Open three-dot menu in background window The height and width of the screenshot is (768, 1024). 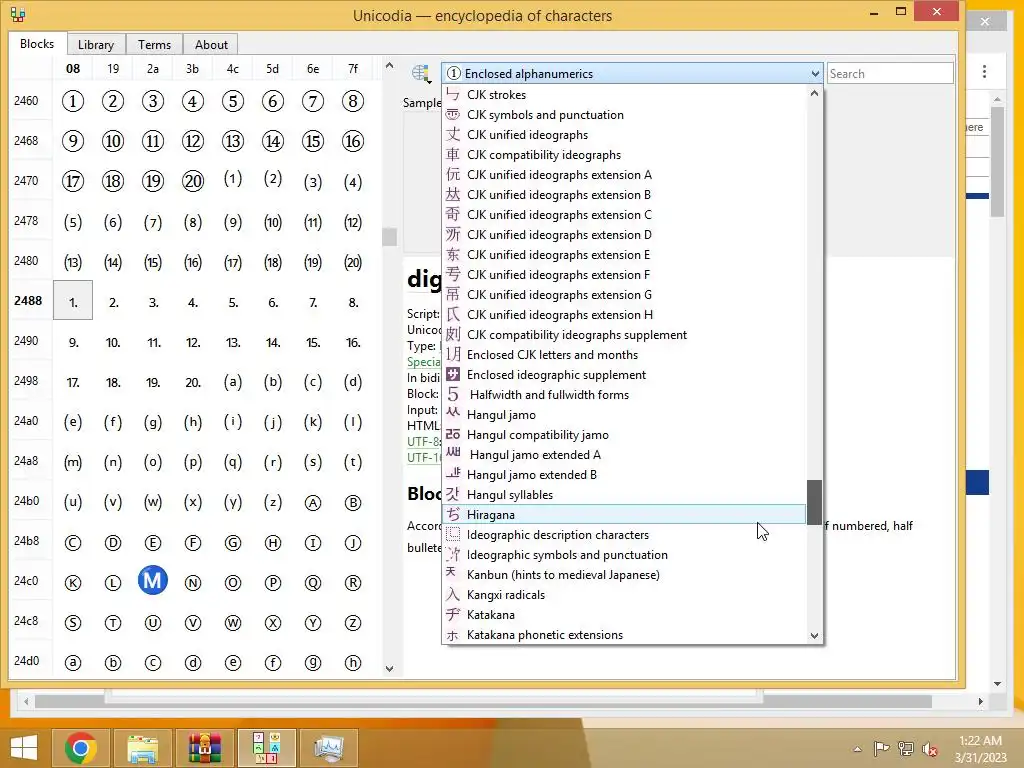point(984,72)
